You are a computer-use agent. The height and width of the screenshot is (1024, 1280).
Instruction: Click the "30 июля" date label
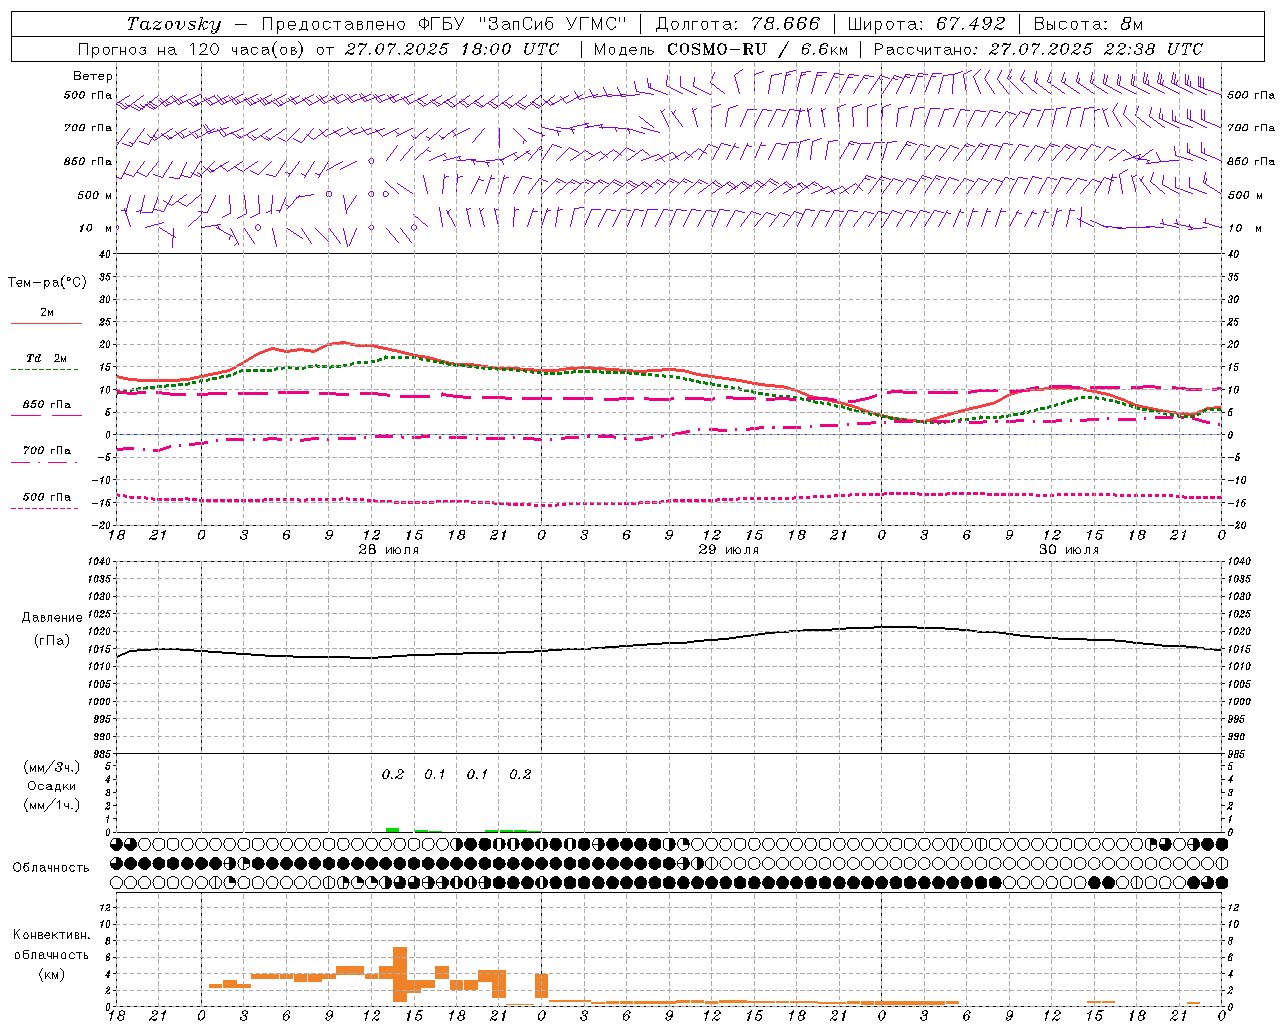[1068, 550]
